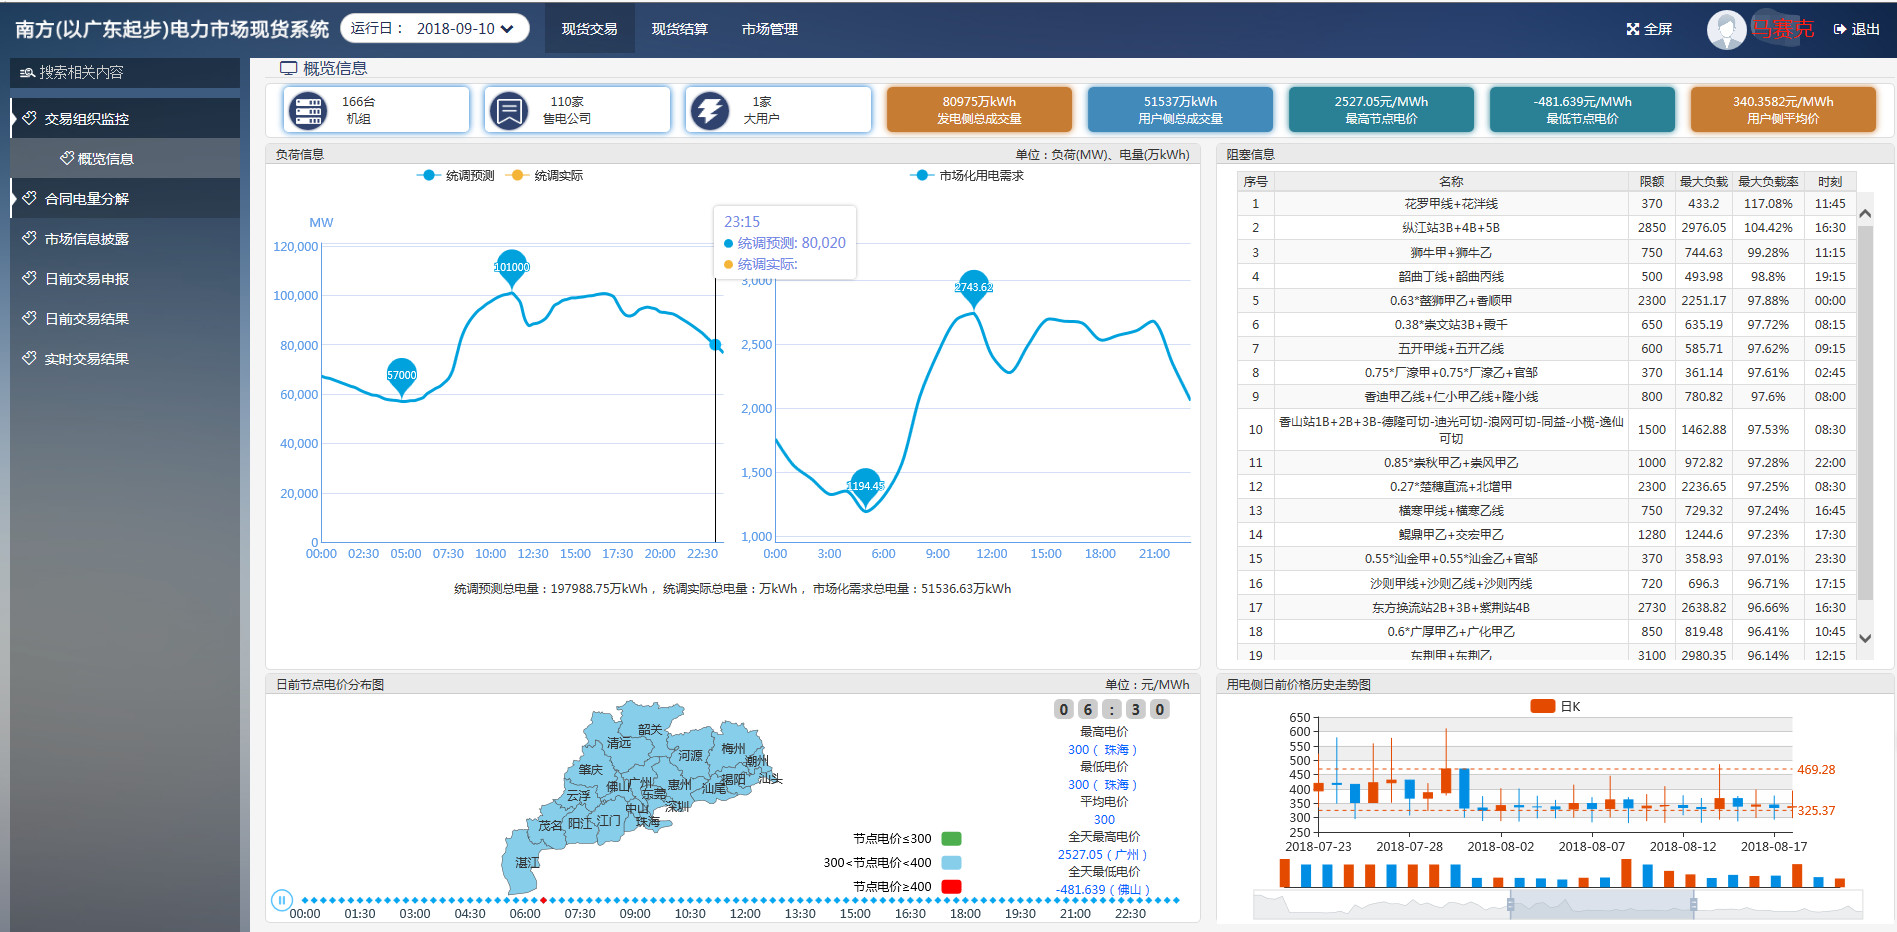Click the logout icon in header

(x=1840, y=29)
